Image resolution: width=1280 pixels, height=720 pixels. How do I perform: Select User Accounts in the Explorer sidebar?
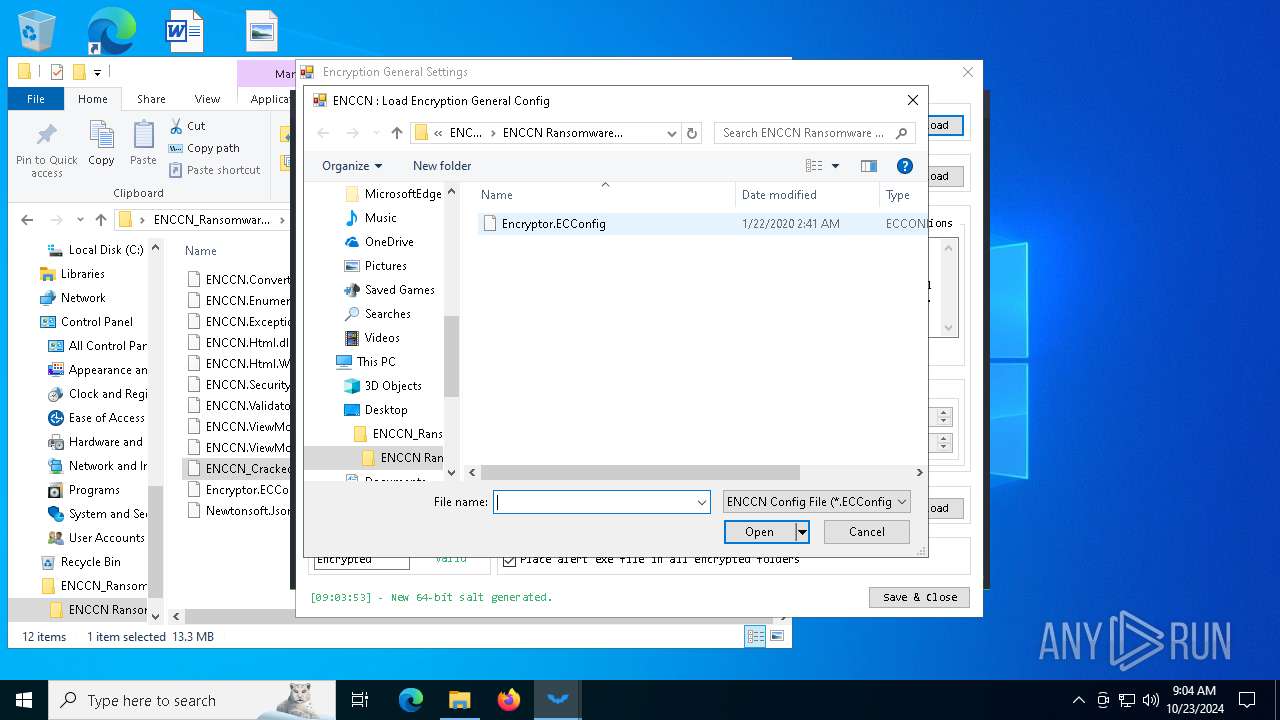tap(106, 538)
